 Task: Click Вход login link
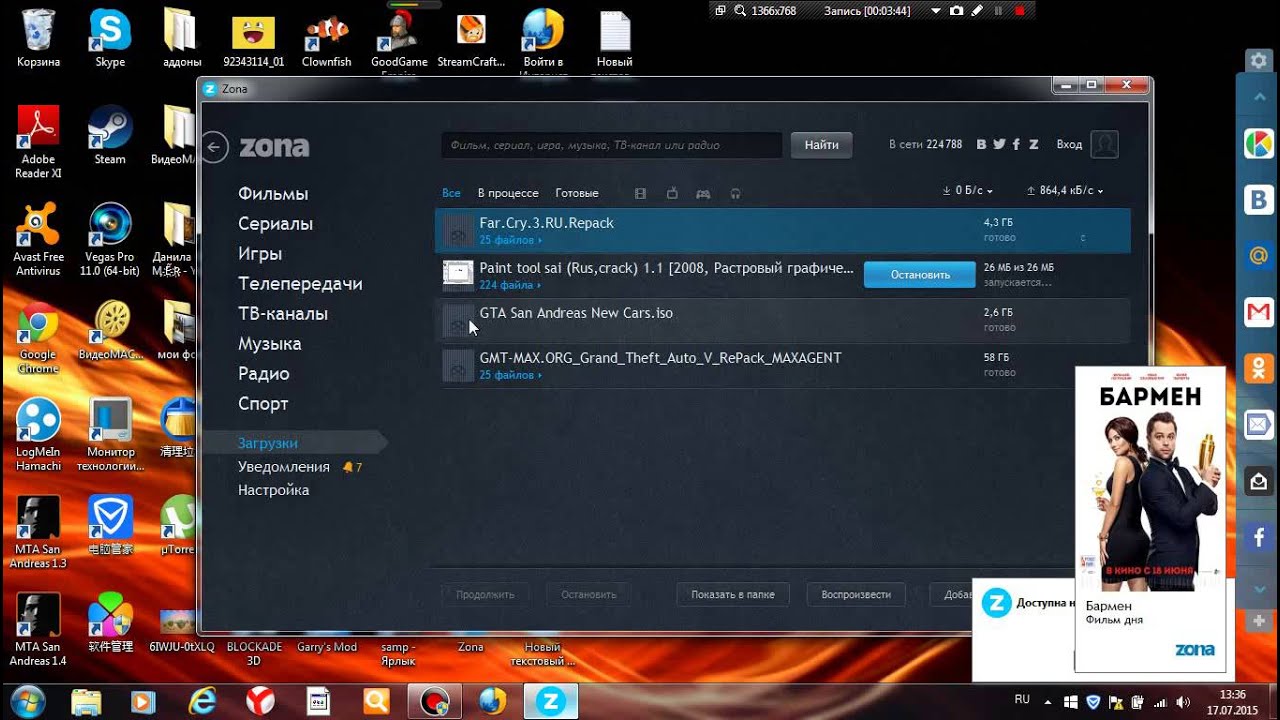1069,144
